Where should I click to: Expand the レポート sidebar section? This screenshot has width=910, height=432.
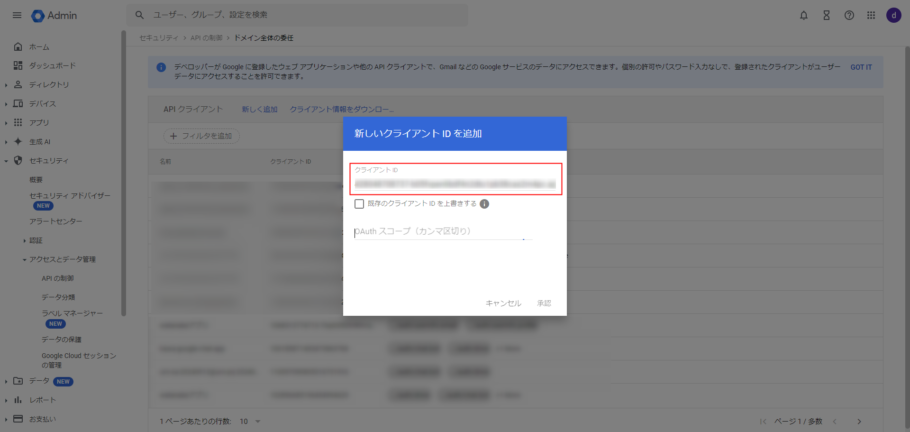pos(6,400)
